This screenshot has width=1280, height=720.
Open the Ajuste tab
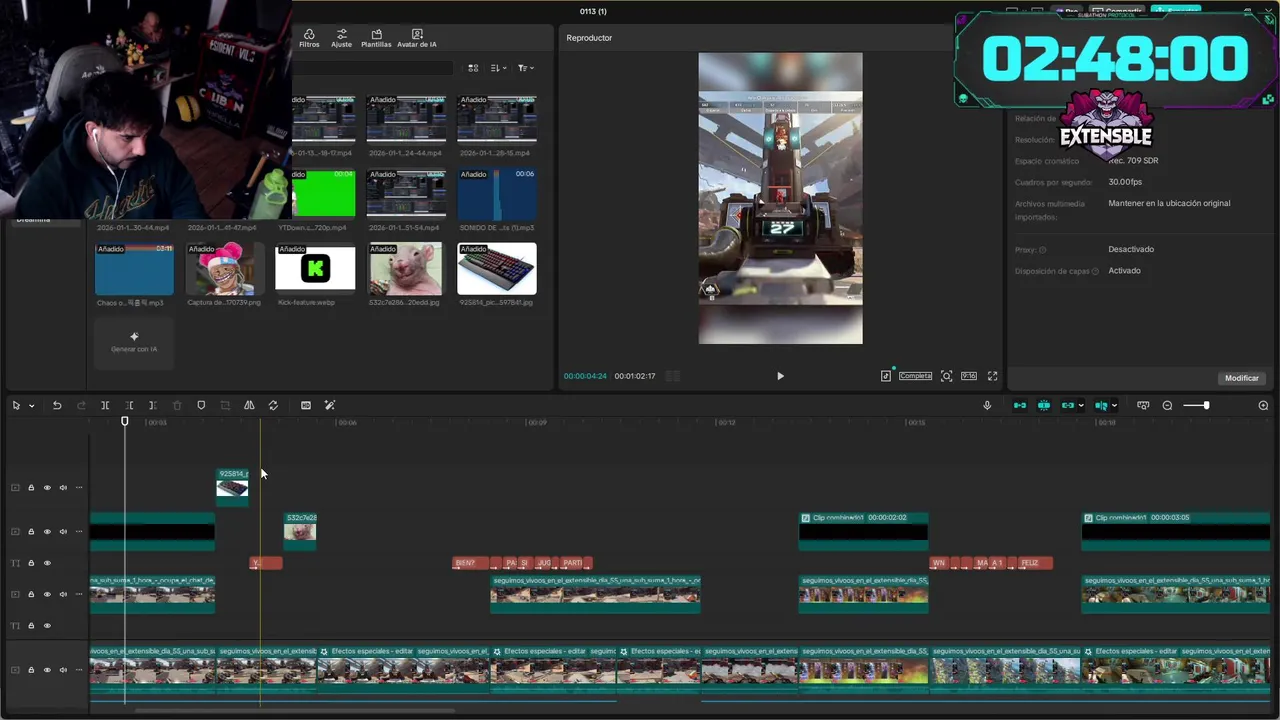click(x=342, y=38)
